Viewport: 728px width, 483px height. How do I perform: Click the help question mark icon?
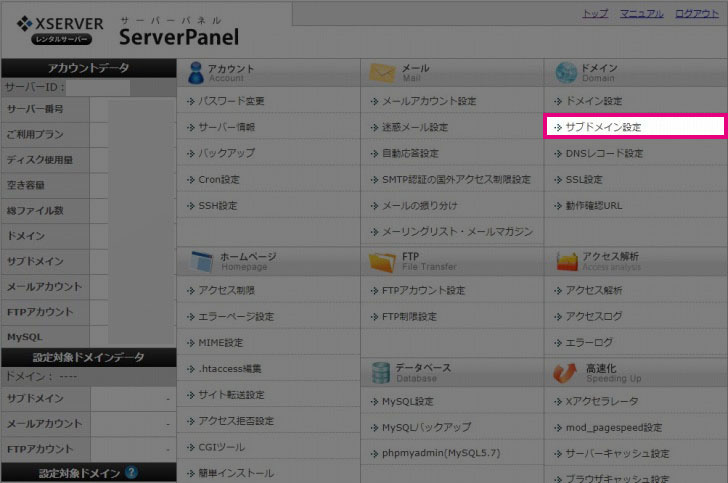click(x=132, y=473)
